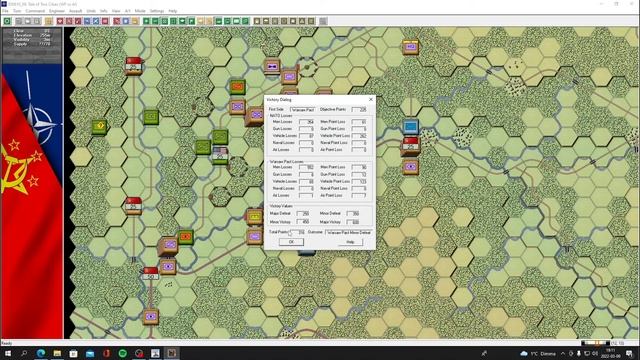
Task: Click the green flag toolbar icon
Action: coord(191,21)
